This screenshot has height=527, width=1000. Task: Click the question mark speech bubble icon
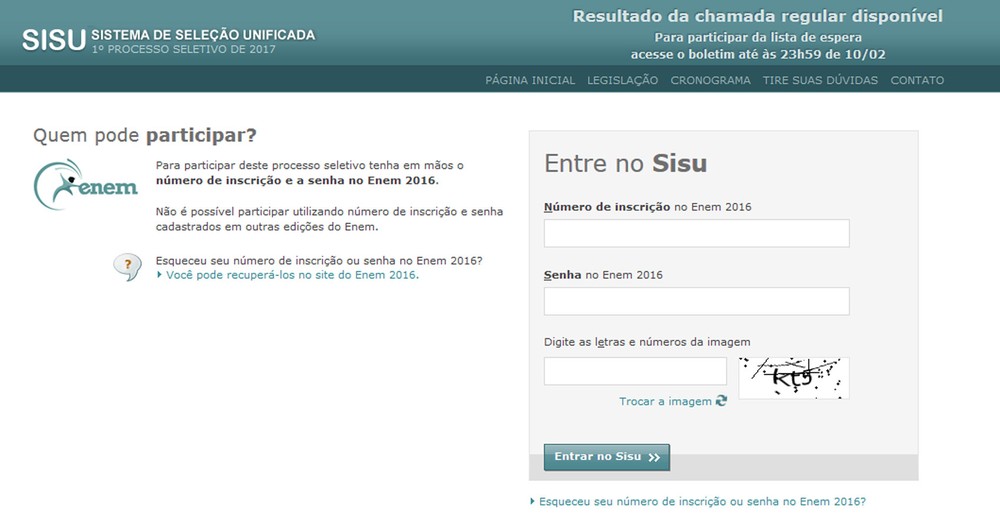click(127, 266)
